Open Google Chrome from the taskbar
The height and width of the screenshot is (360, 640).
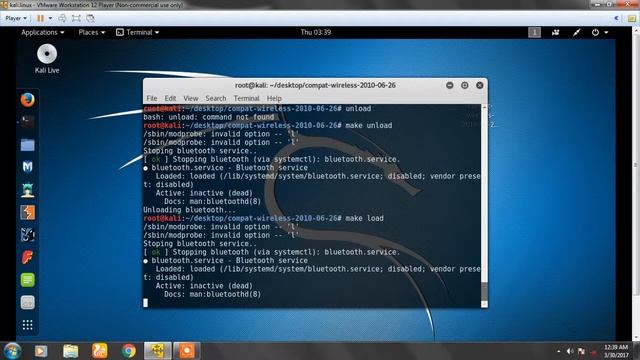pos(129,351)
